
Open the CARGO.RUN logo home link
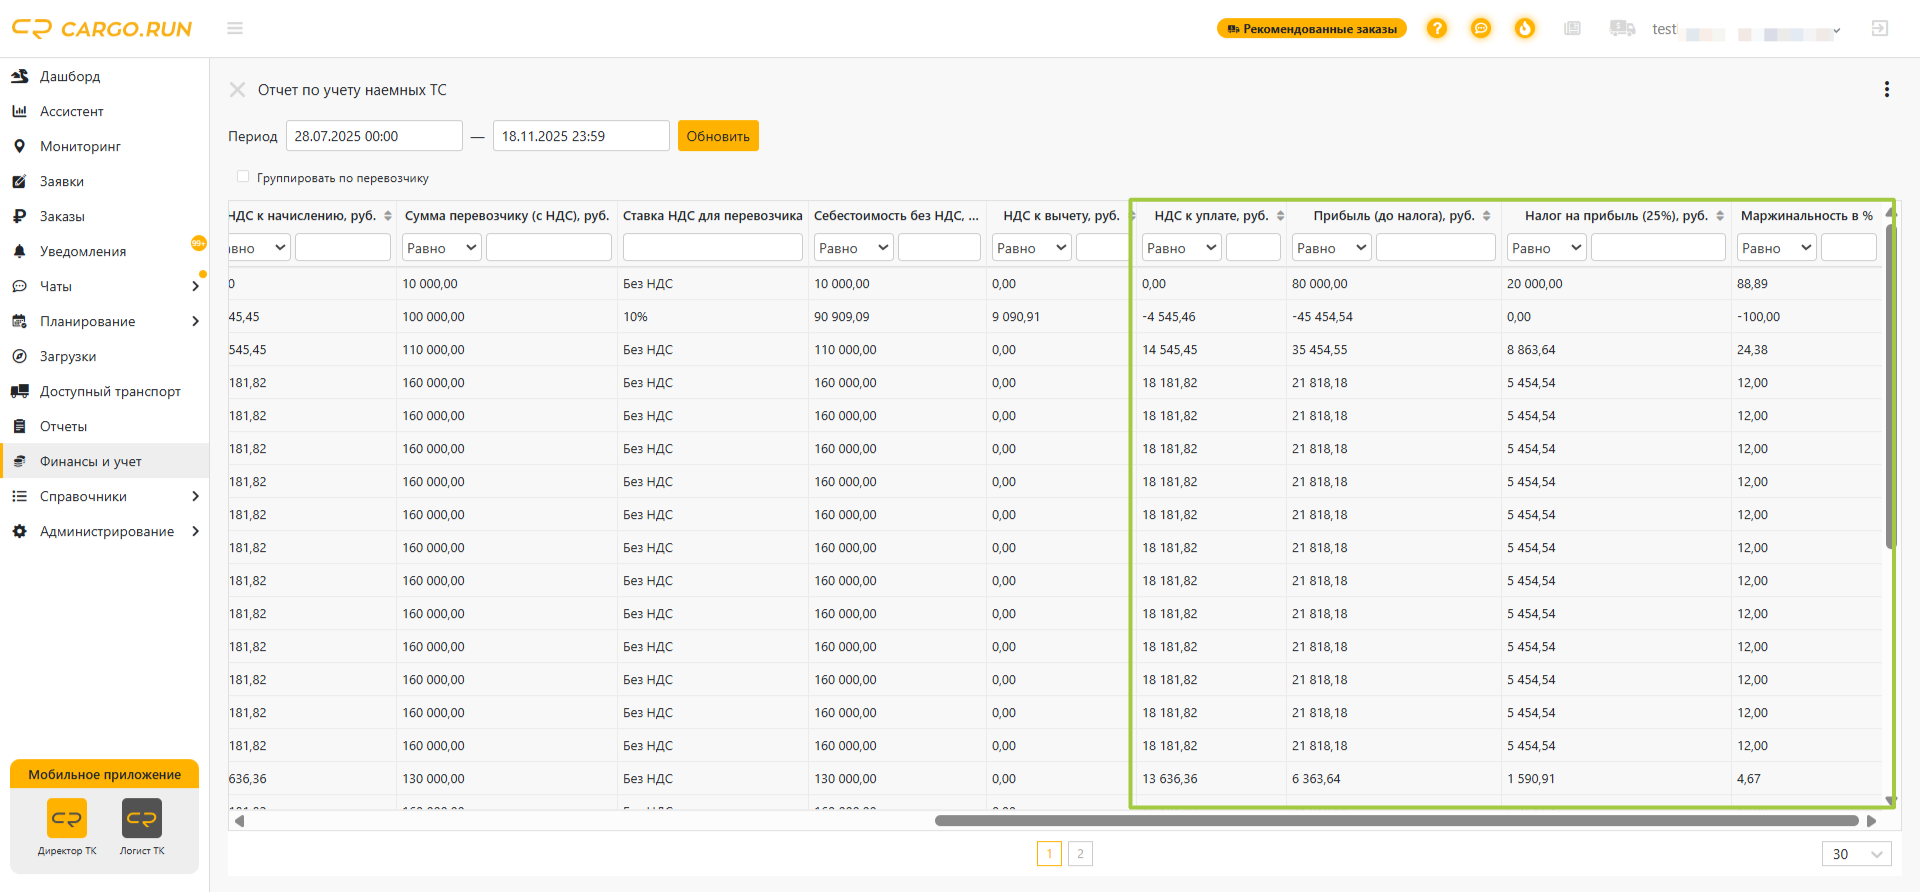pos(101,29)
